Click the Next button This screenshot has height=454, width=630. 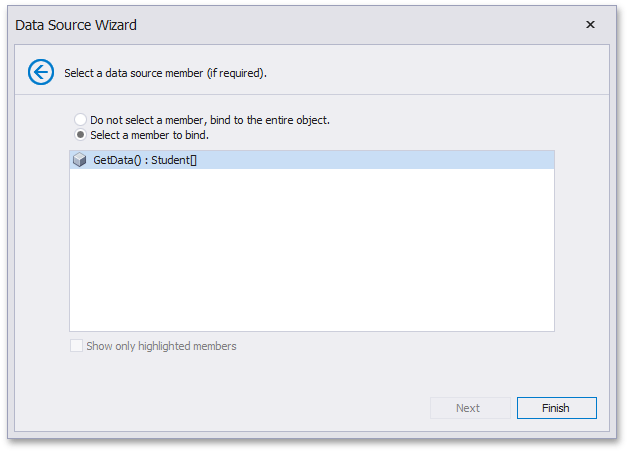pyautogui.click(x=468, y=408)
